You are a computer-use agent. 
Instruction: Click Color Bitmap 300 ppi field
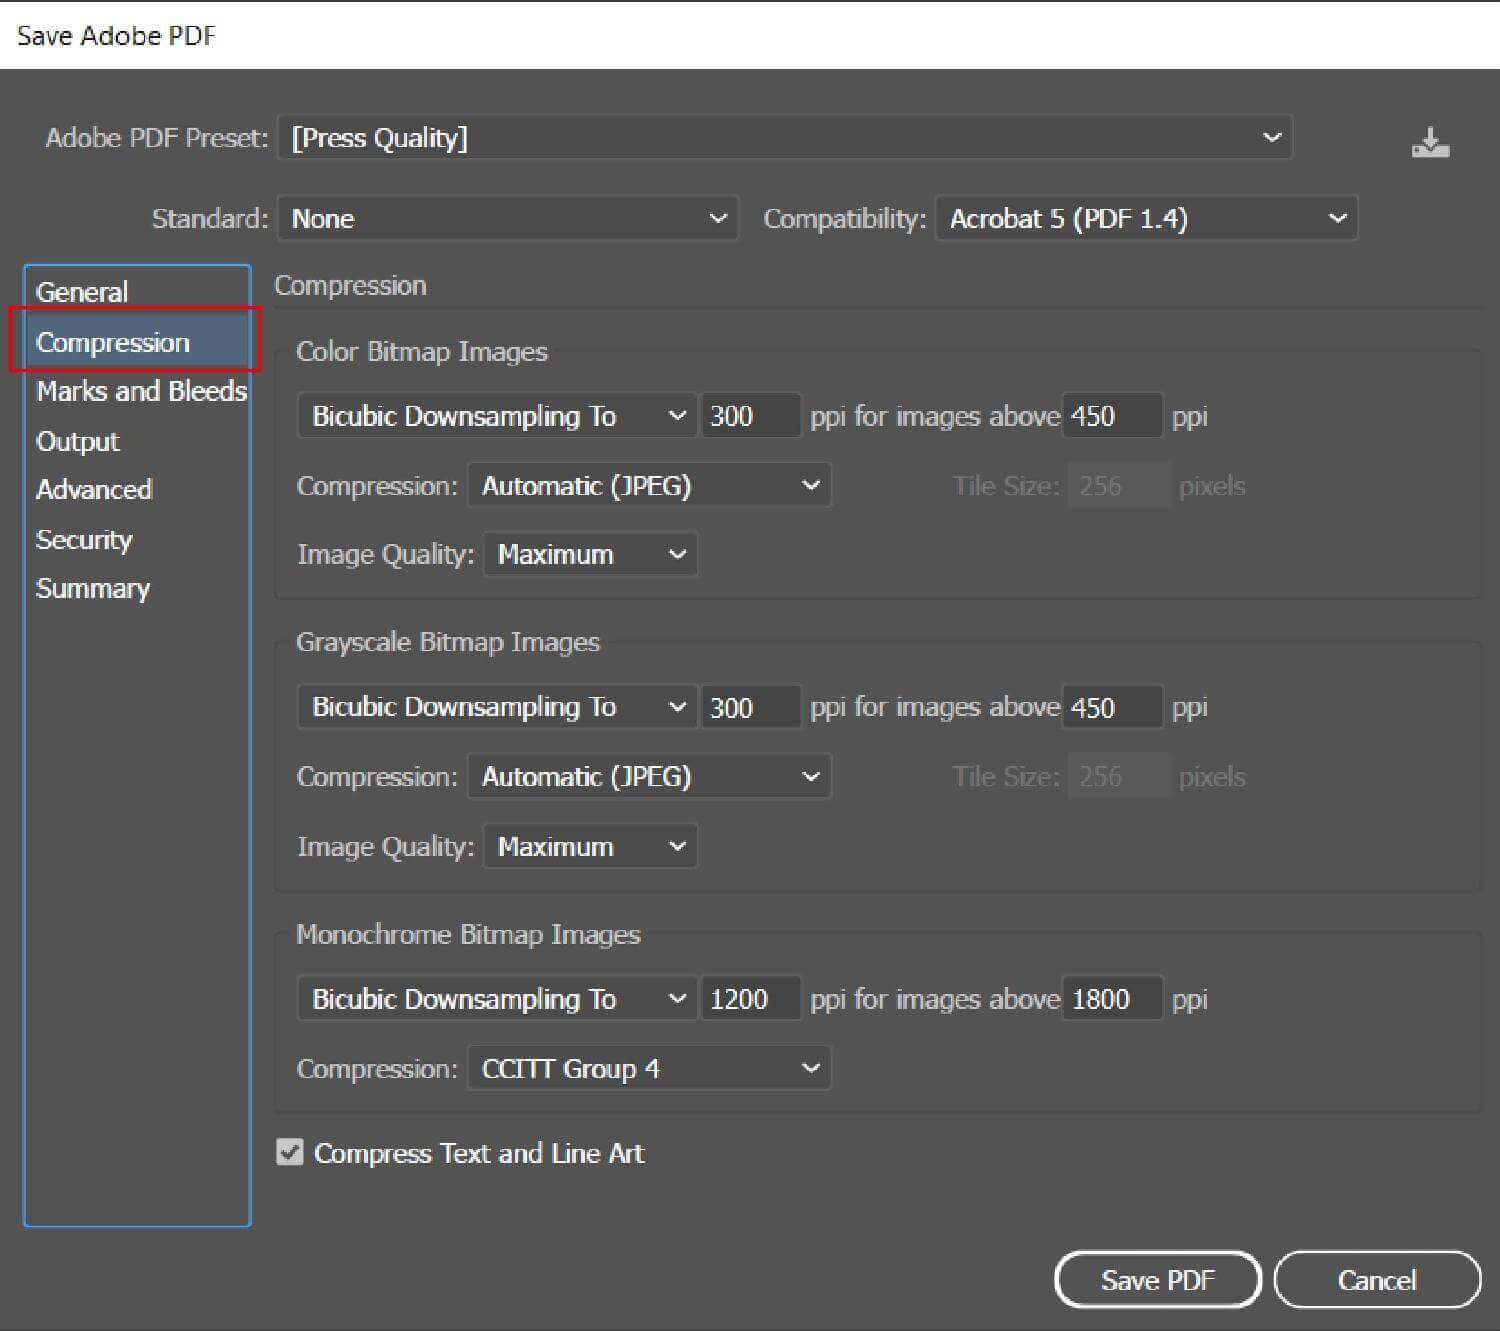click(x=751, y=416)
